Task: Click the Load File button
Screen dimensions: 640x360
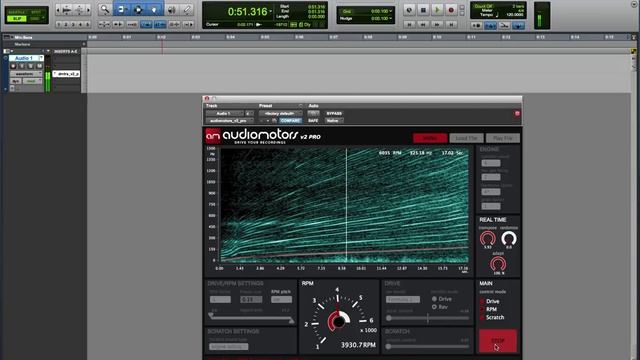Action: click(x=467, y=138)
